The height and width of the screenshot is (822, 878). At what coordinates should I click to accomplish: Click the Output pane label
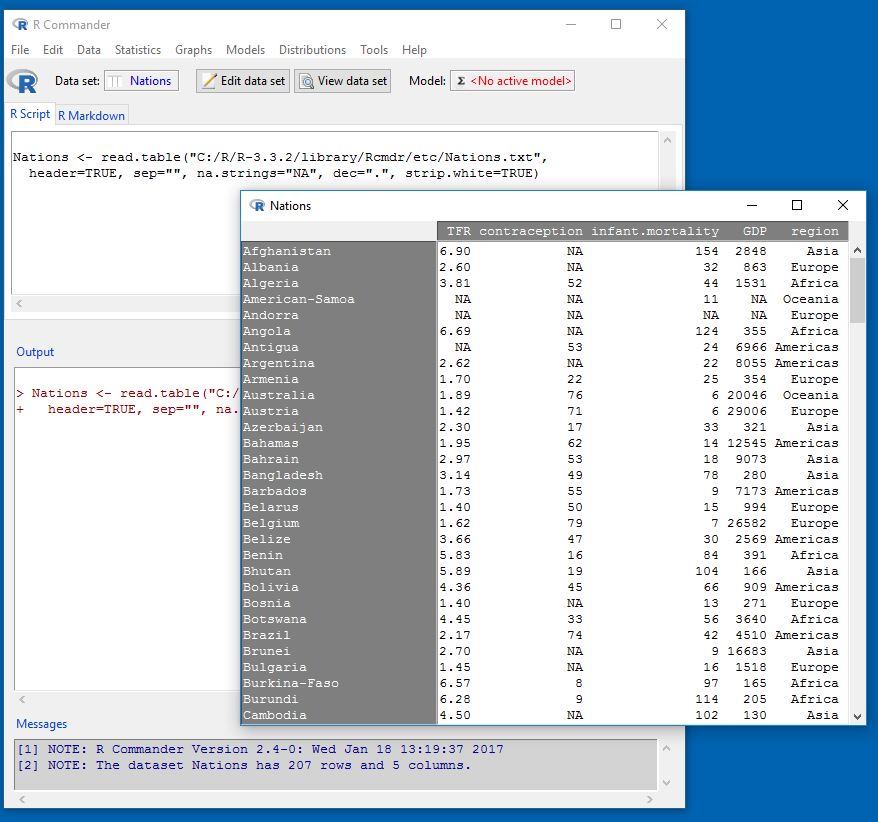35,352
